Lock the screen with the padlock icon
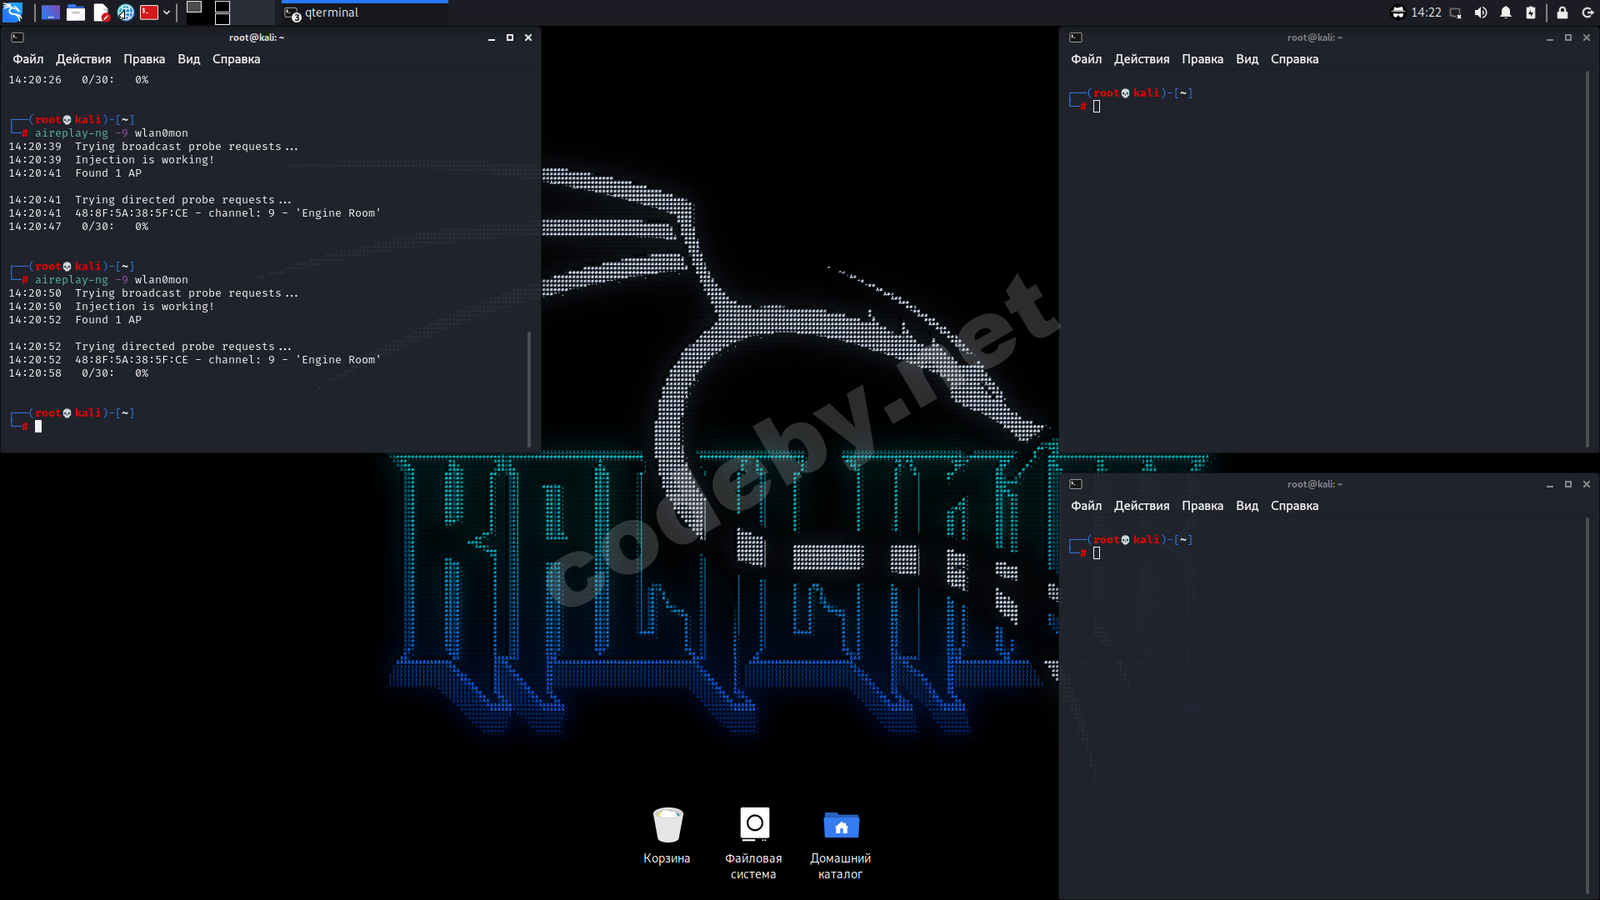 pos(1562,13)
